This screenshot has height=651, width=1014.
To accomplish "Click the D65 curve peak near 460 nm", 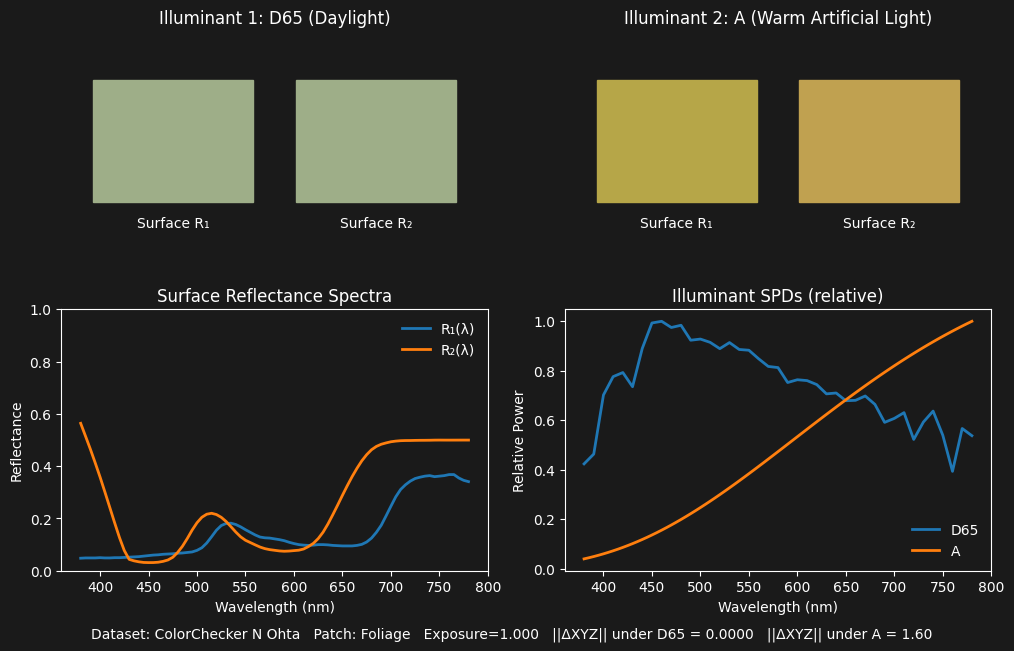I will (x=661, y=321).
